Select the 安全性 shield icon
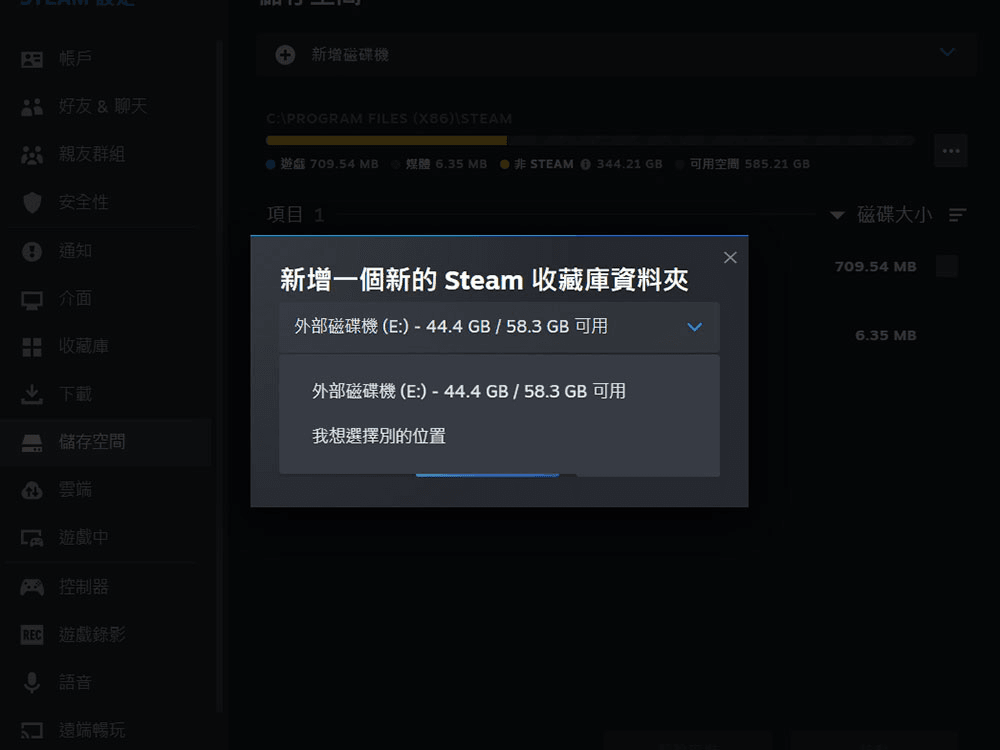1000x750 pixels. (32, 203)
